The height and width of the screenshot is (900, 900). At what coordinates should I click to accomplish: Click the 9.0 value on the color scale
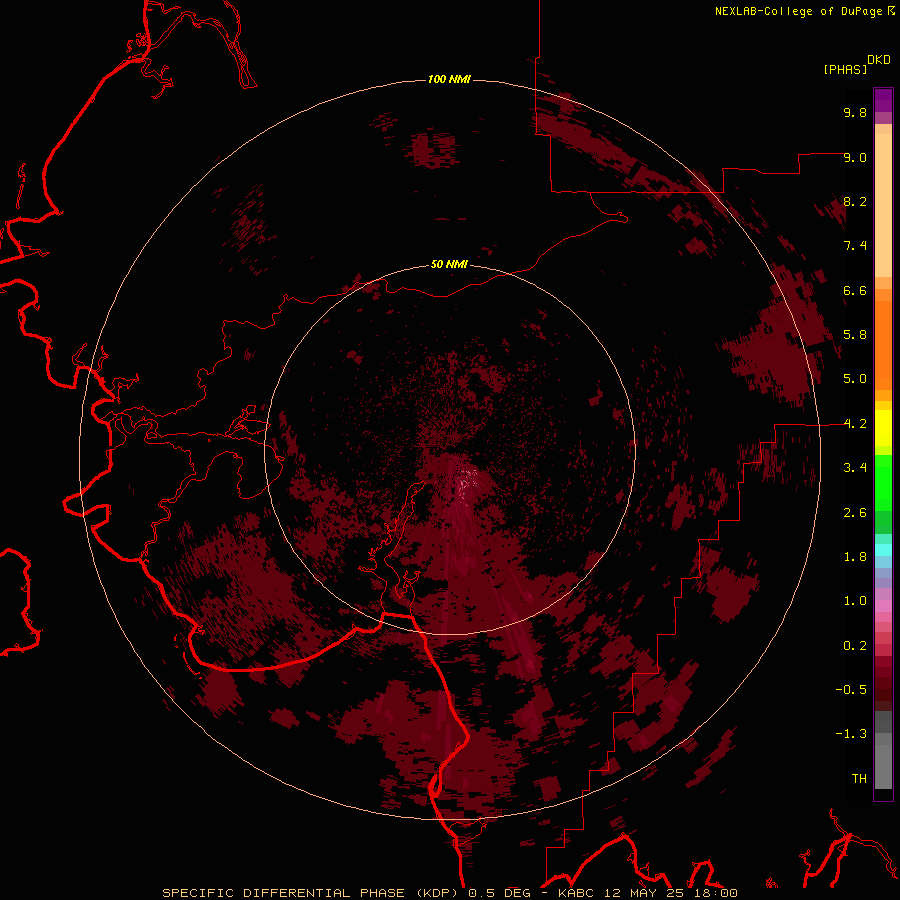pos(855,157)
